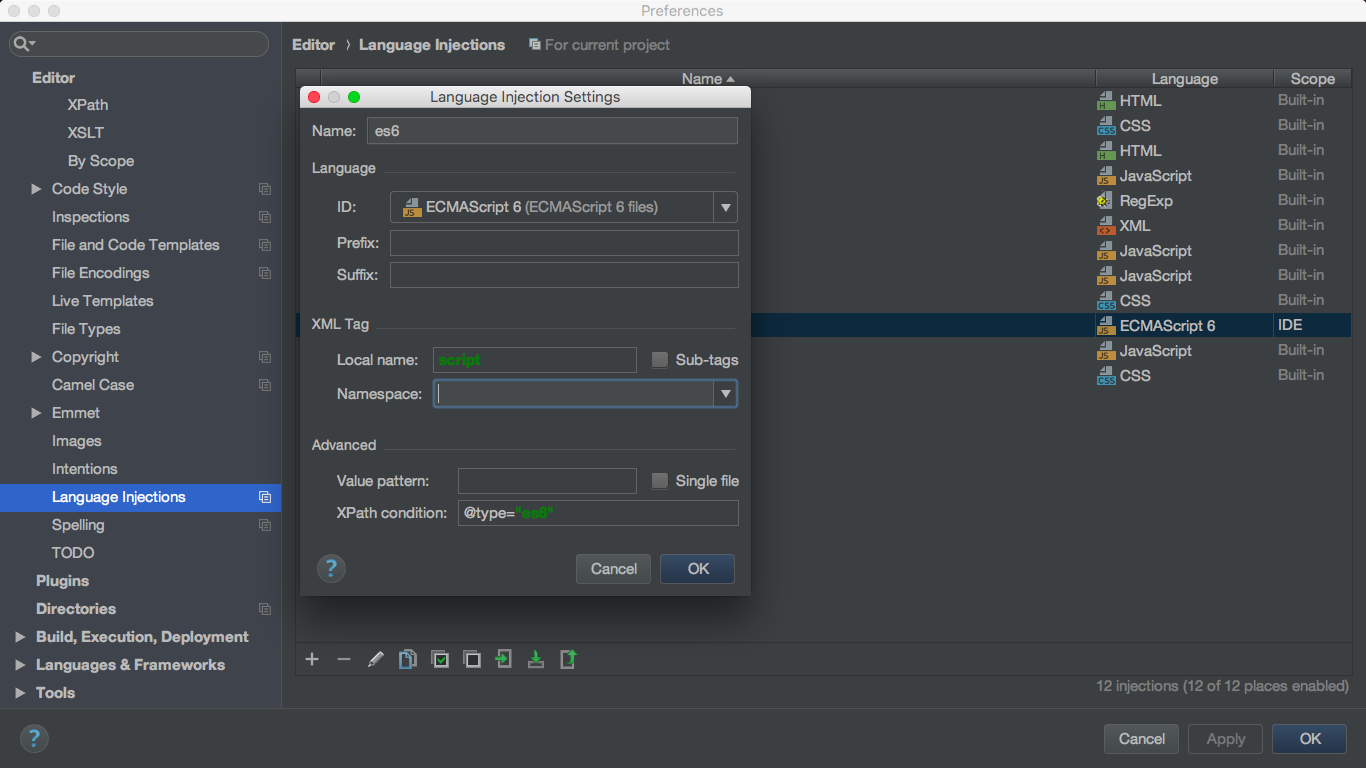Open the Namespace dropdown arrow
The width and height of the screenshot is (1366, 768).
tap(725, 394)
